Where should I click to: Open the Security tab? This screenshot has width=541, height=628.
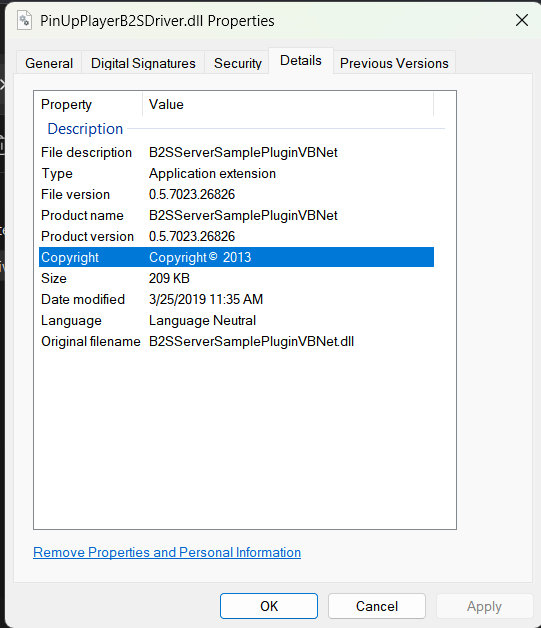[x=237, y=63]
